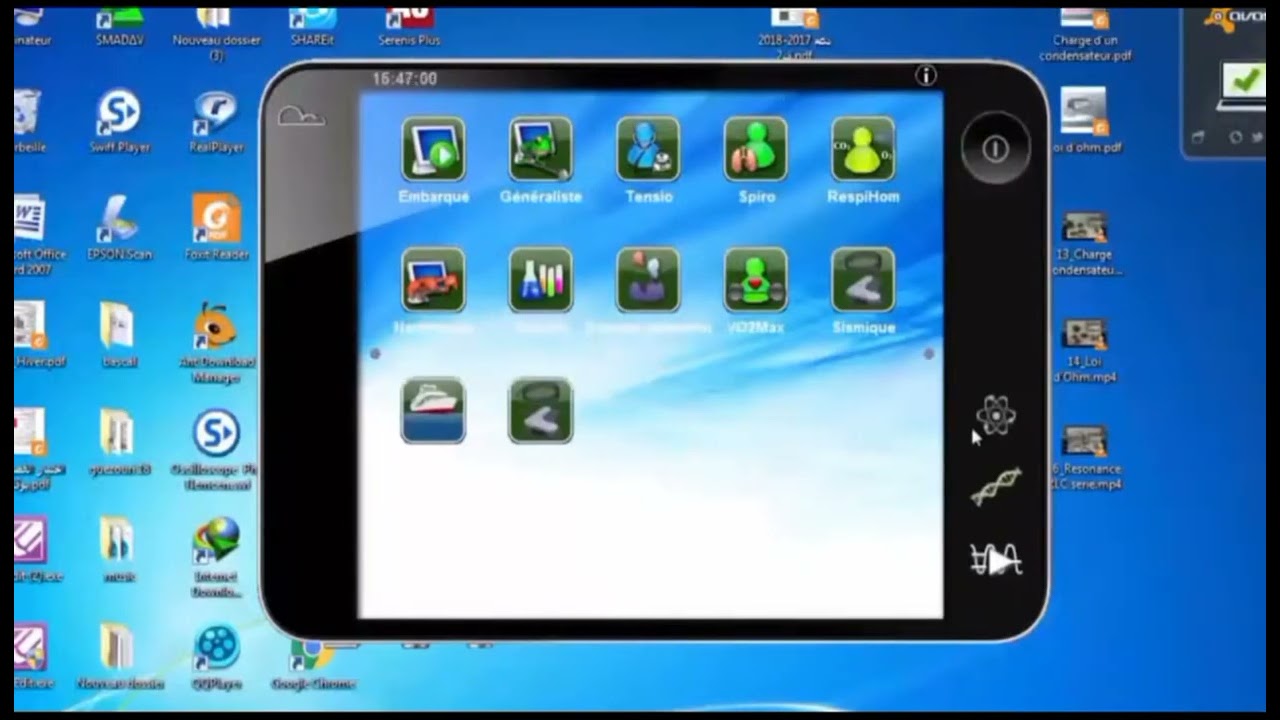Open the Tensio blood pressure module
This screenshot has width=1280, height=720.
pos(649,149)
